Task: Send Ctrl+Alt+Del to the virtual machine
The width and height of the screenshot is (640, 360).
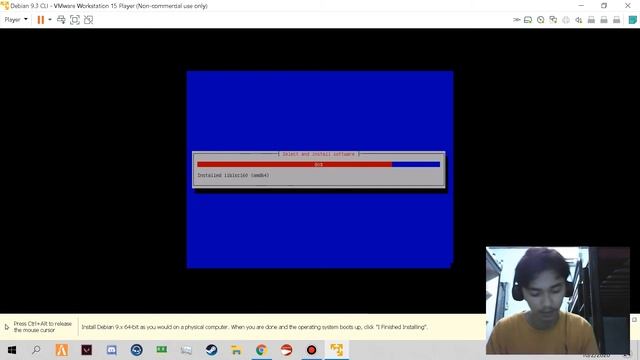Action: [61, 20]
